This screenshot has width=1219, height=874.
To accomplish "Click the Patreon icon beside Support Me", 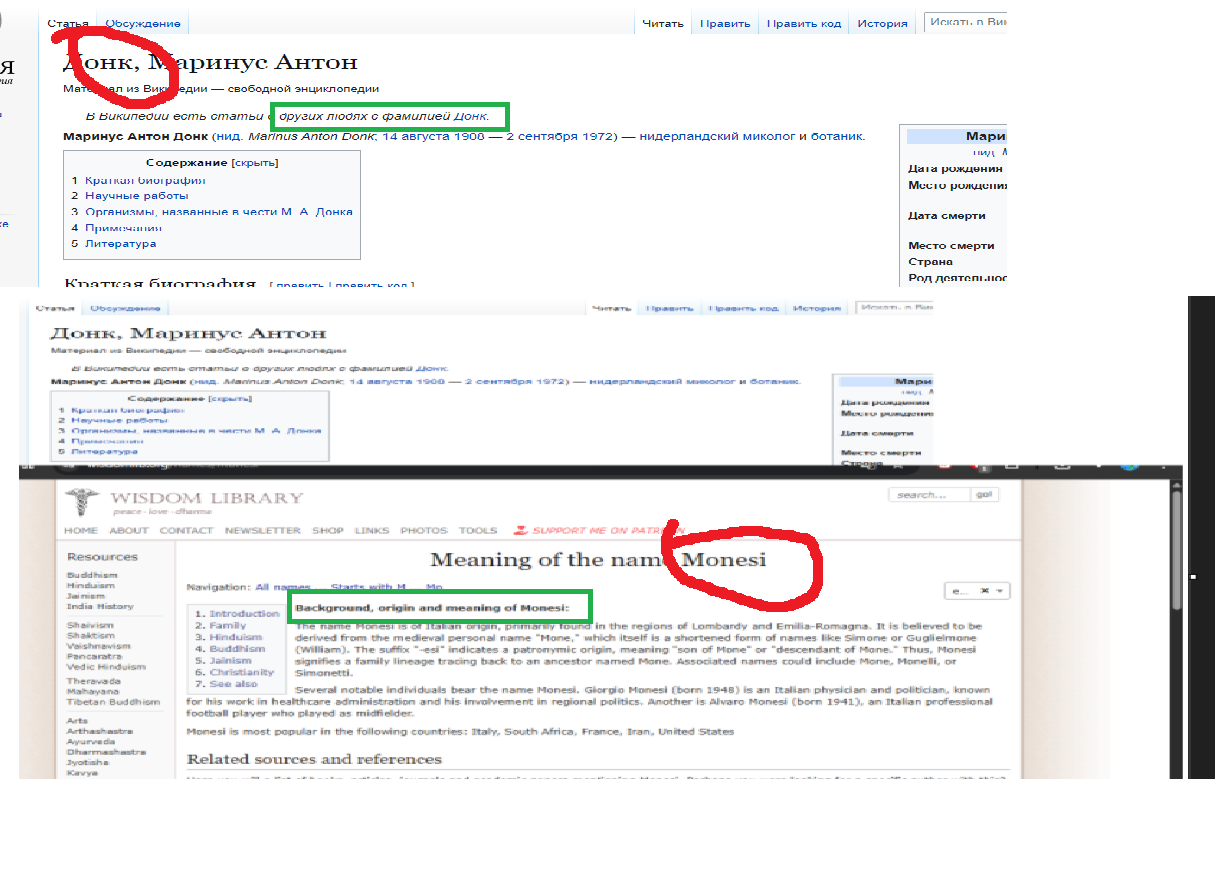I will 520,531.
